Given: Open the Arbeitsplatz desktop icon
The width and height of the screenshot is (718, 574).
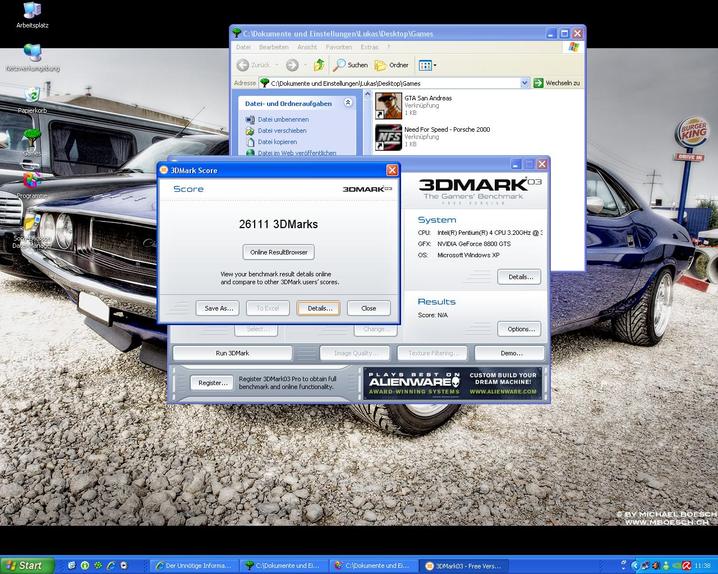Looking at the screenshot, I should (x=32, y=12).
